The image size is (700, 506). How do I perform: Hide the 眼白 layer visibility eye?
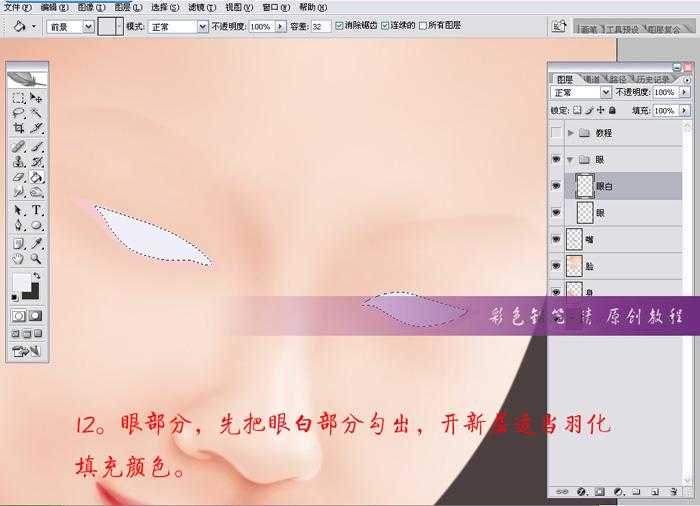(x=556, y=186)
